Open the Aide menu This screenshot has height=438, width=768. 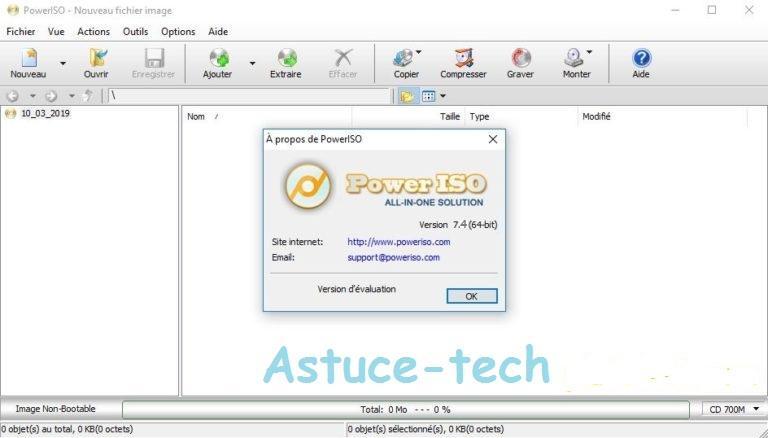coord(218,31)
